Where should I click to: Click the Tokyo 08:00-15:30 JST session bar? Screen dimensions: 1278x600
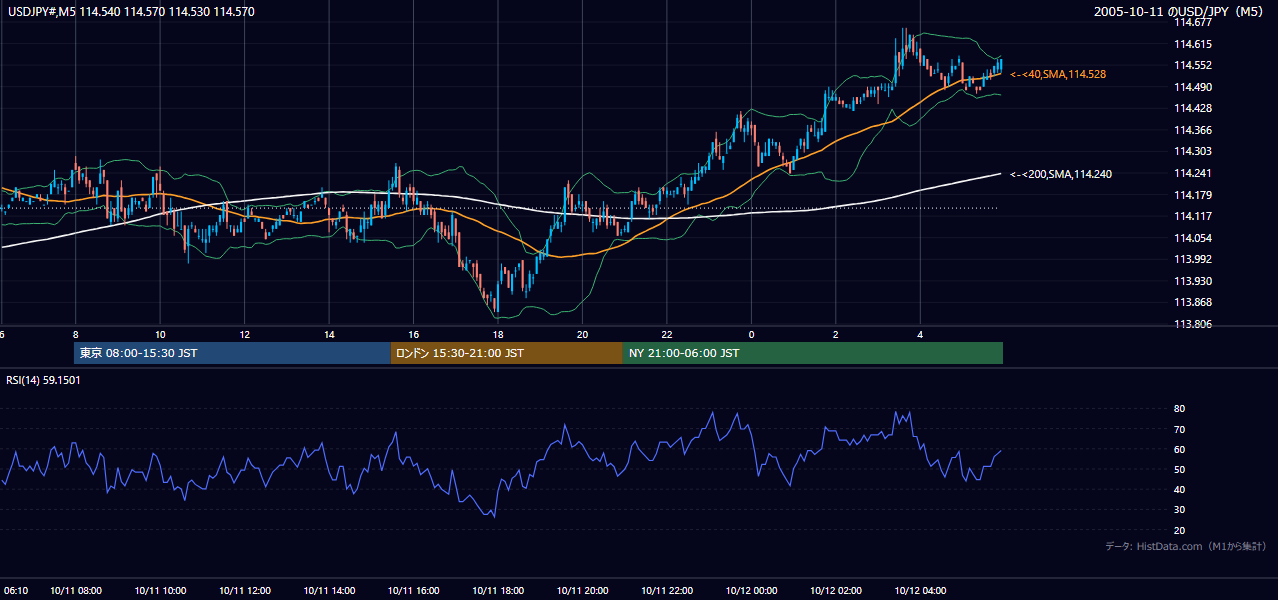(232, 353)
